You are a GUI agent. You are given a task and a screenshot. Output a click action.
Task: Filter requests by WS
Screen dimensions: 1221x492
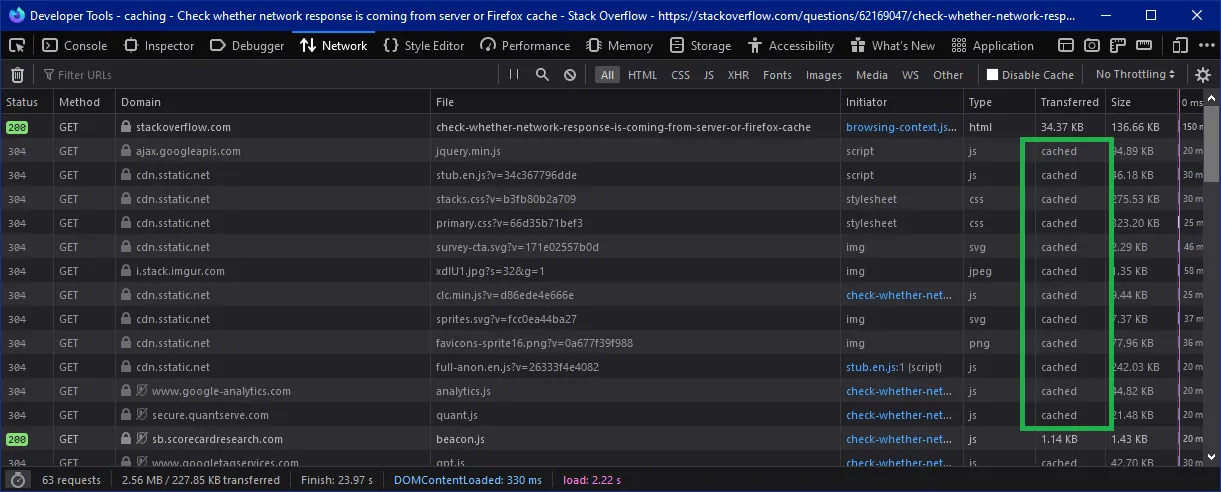click(910, 75)
